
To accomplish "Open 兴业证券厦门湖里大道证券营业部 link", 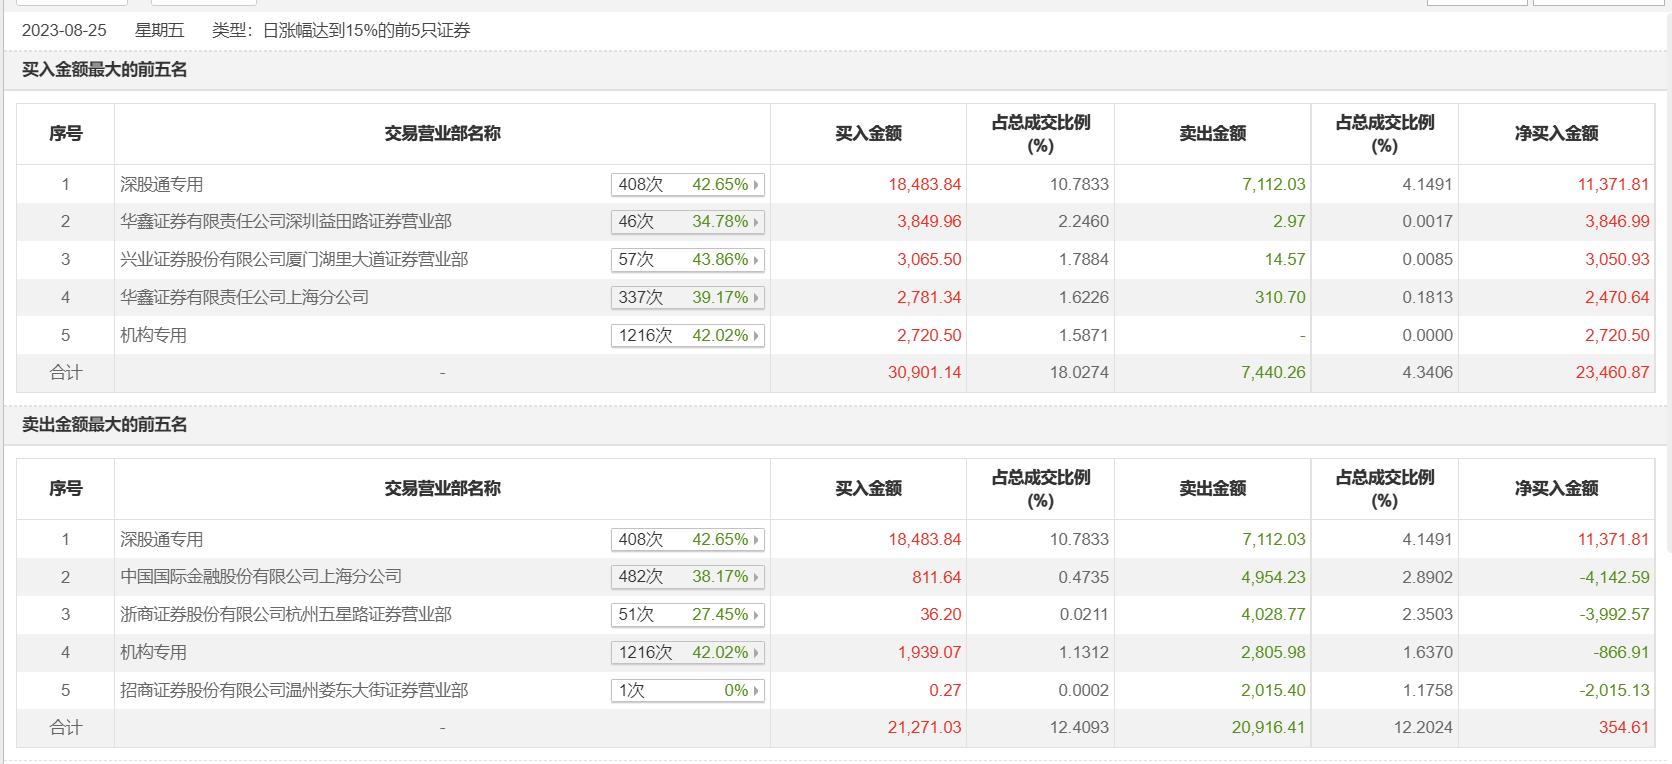I will (294, 260).
